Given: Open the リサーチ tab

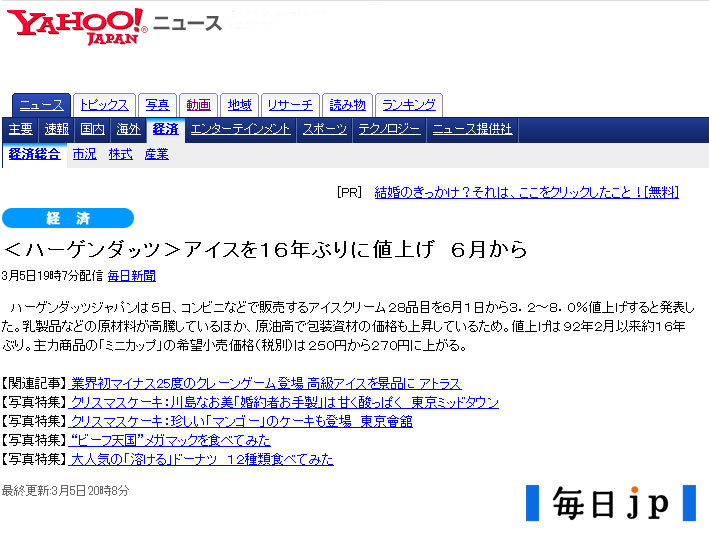Looking at the screenshot, I should coord(290,105).
